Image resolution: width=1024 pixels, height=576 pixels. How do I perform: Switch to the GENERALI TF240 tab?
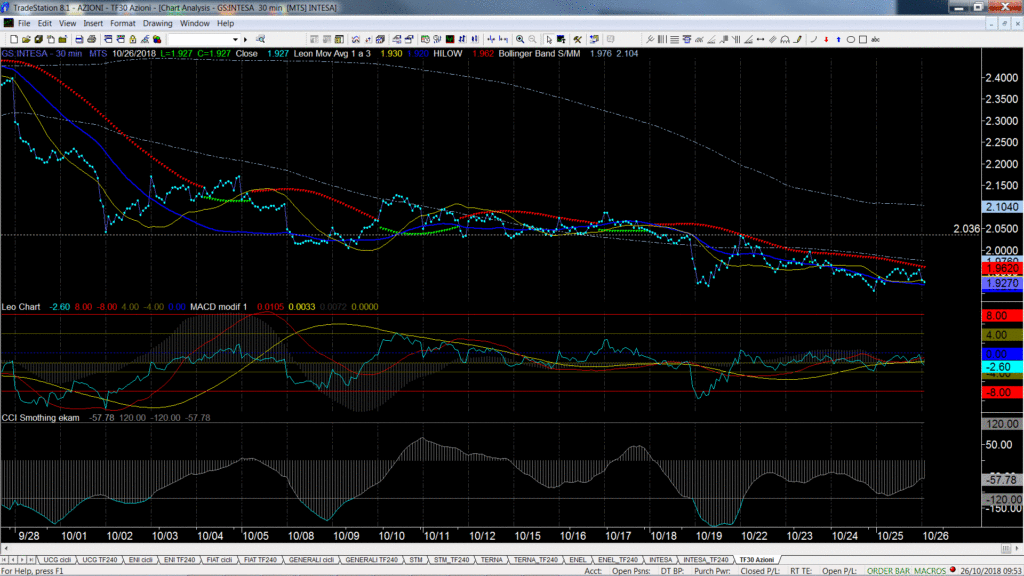coord(371,560)
